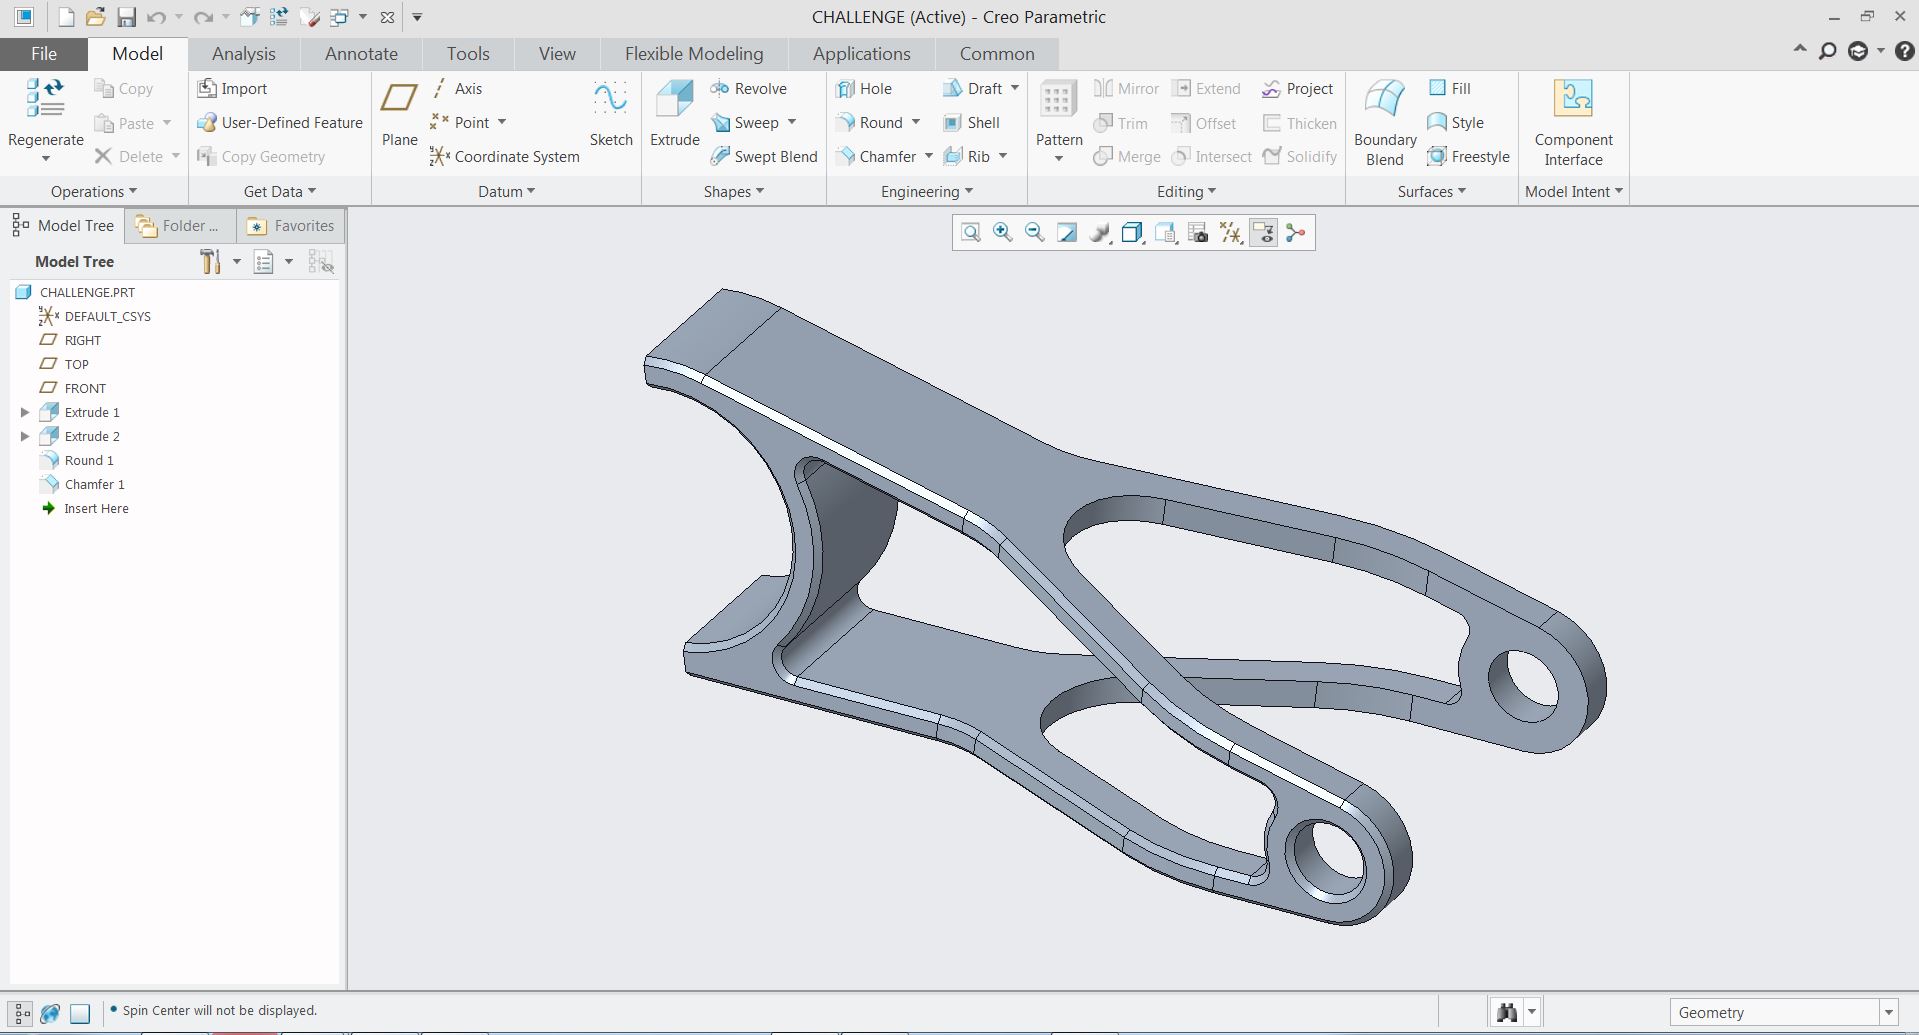Select the Shell tool

click(x=970, y=123)
